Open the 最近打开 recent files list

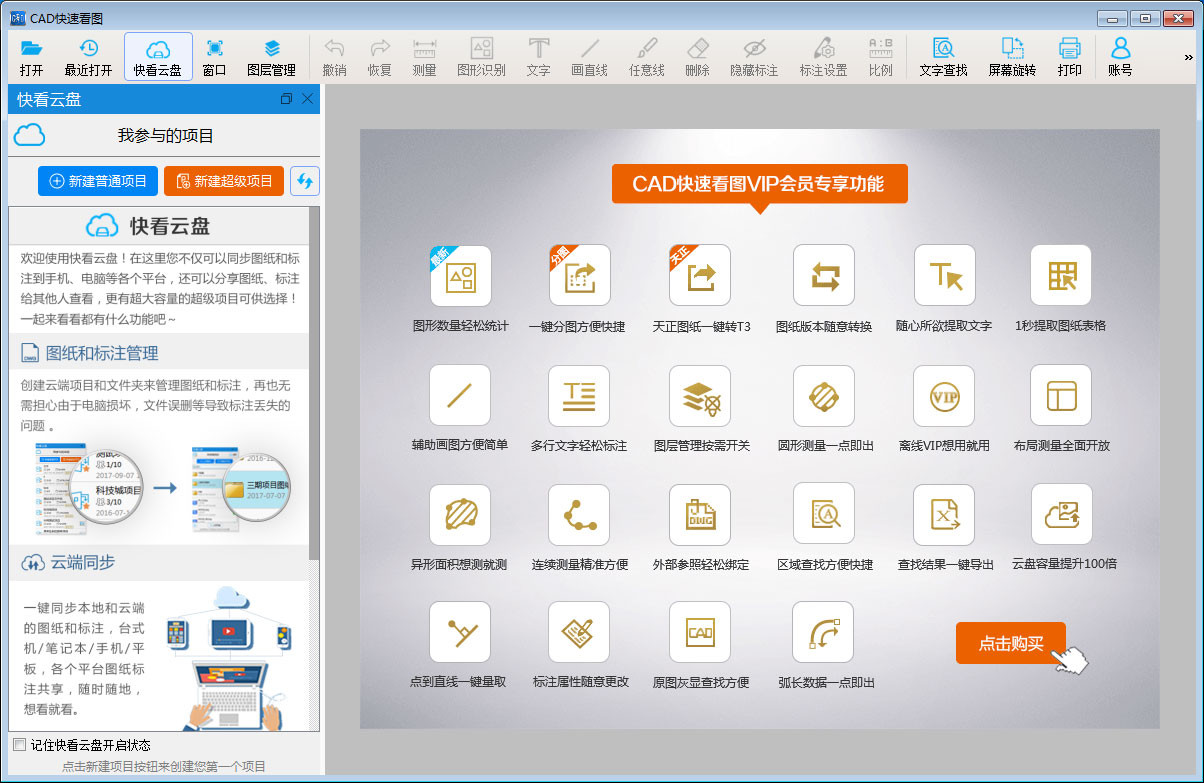[88, 57]
